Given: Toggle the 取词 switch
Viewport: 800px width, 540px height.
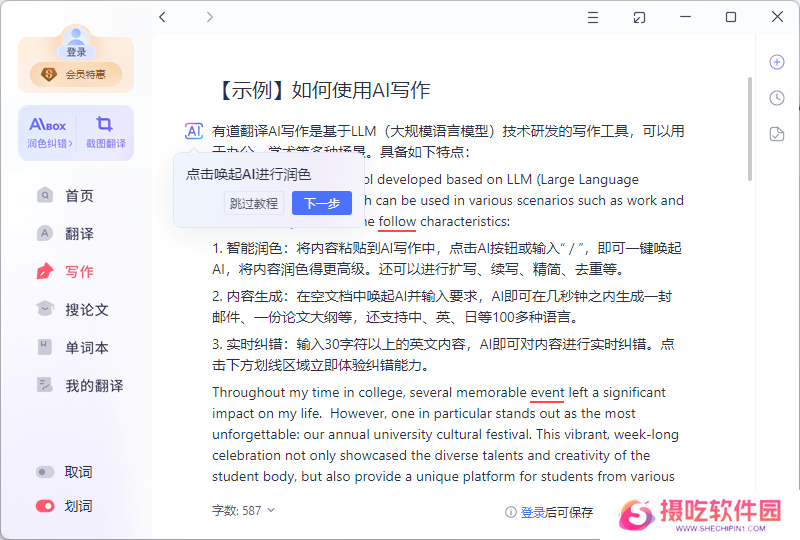Looking at the screenshot, I should point(45,472).
